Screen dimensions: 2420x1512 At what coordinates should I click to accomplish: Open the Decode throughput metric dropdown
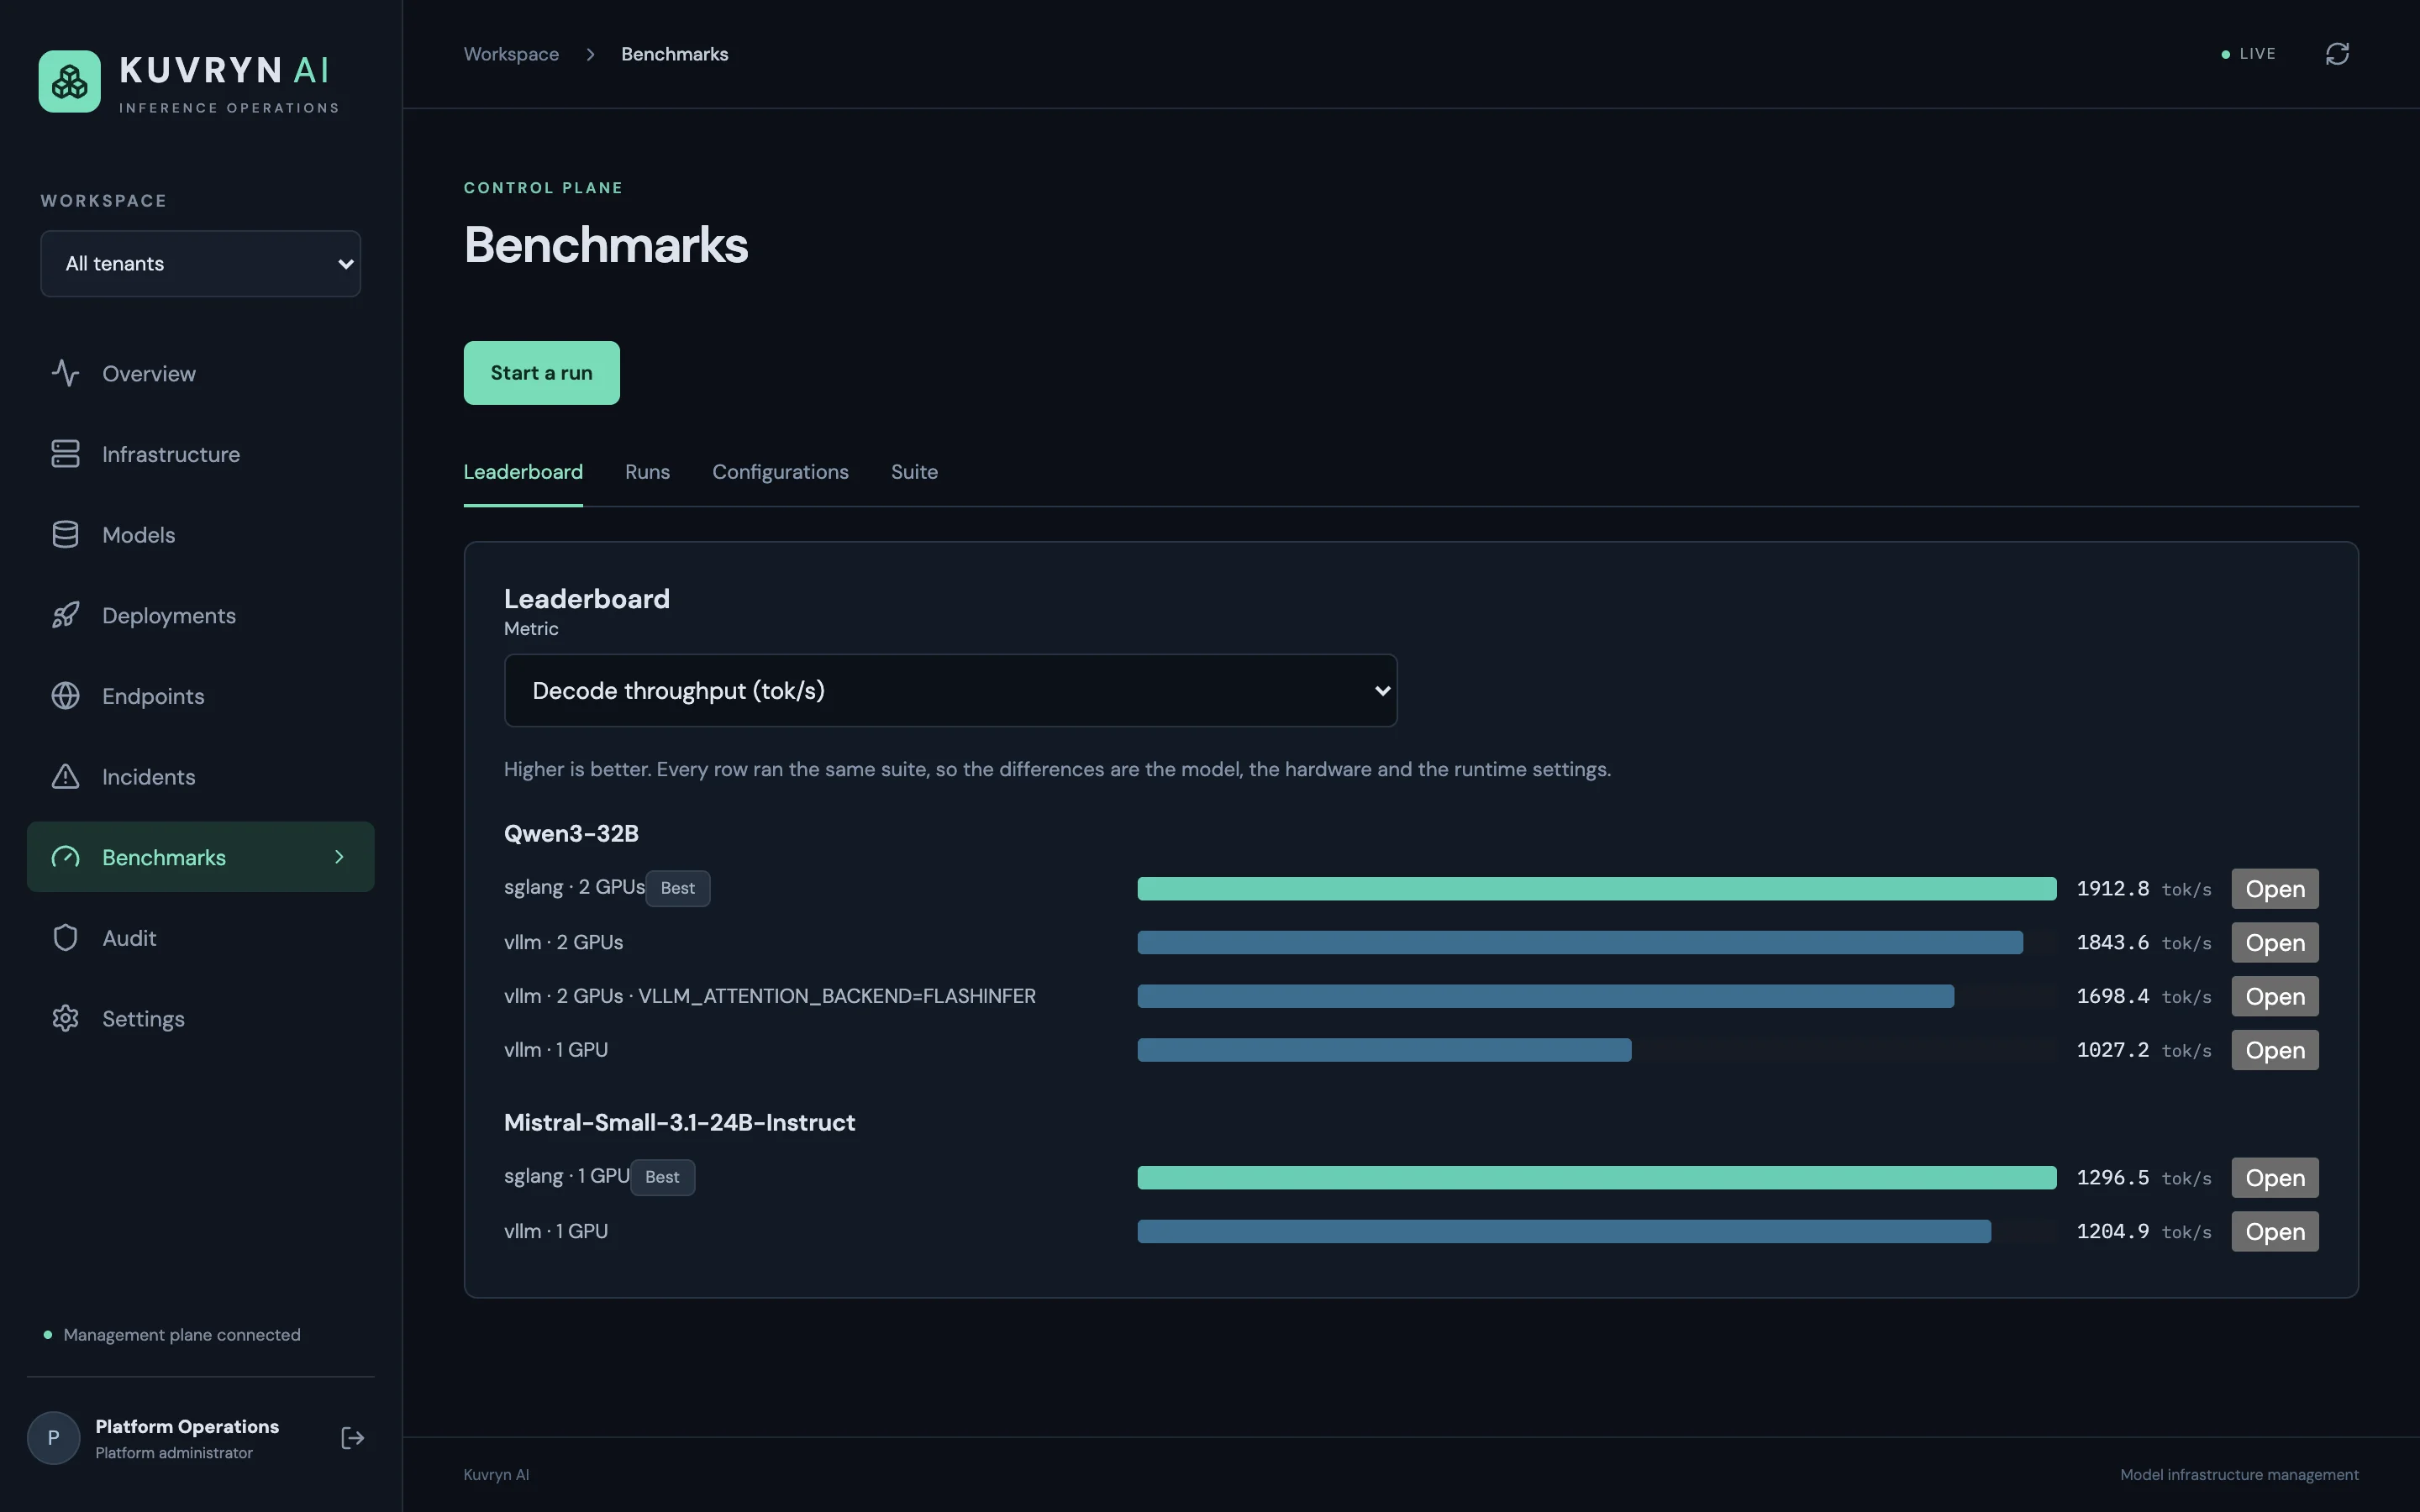[950, 691]
